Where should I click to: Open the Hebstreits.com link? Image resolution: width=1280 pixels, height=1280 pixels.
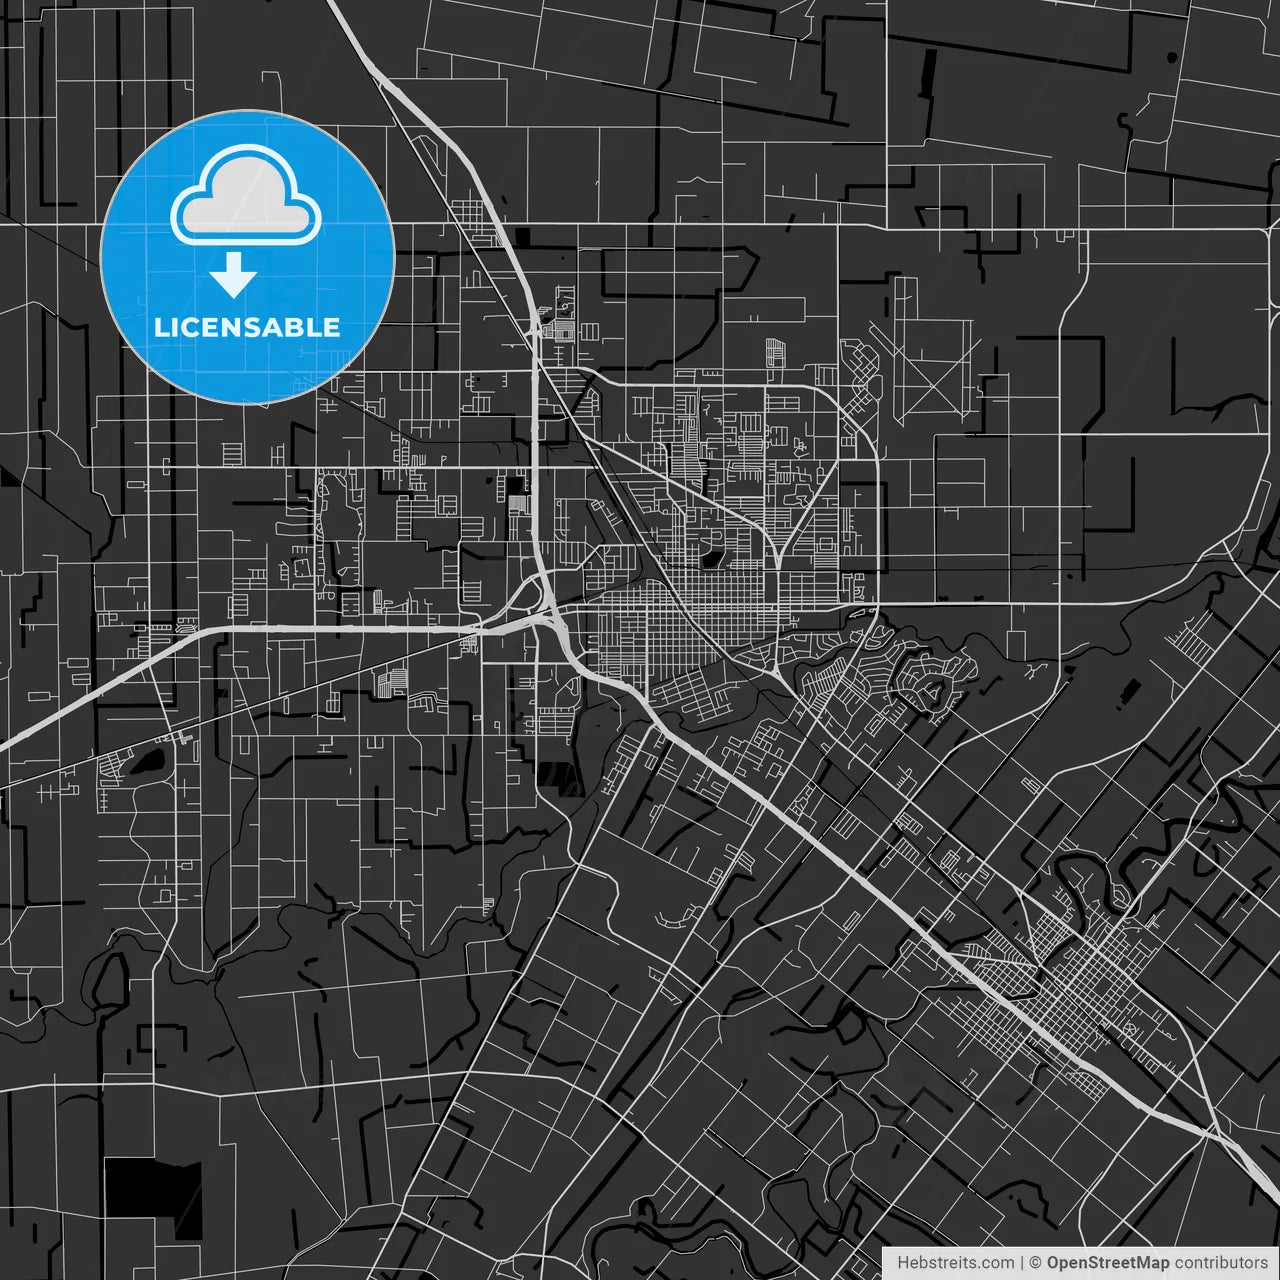954,1262
